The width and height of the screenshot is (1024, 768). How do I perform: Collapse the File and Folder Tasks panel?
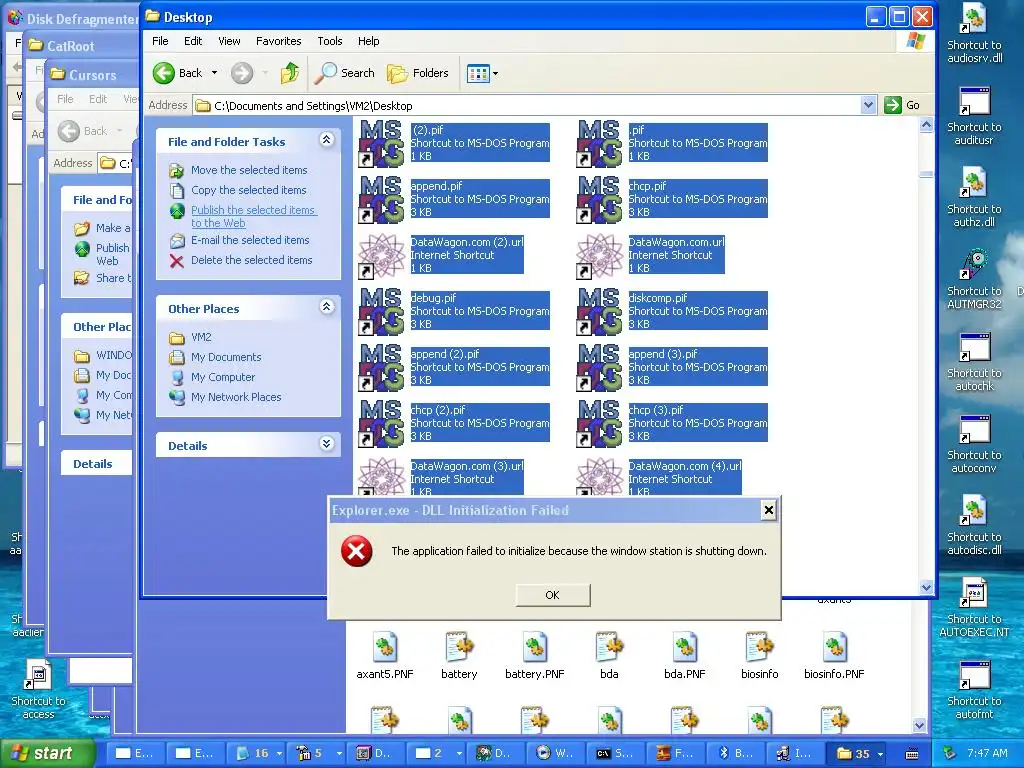(327, 140)
